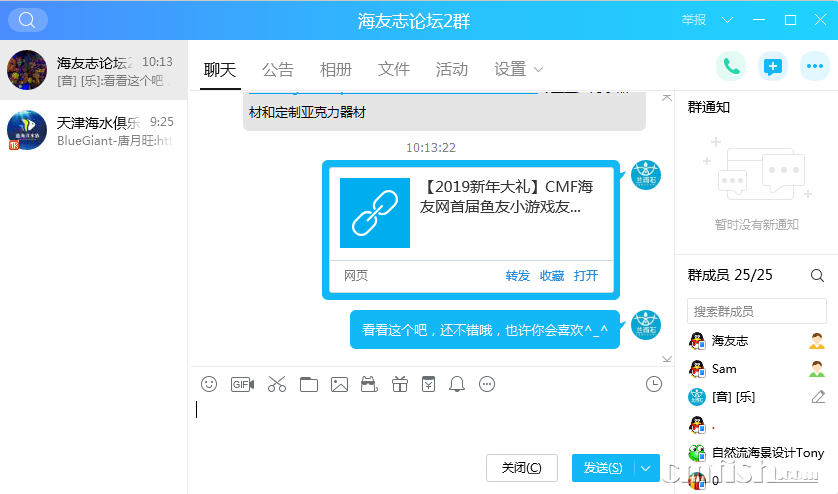Screen dimensions: 838x494
Task: Switch to the 公告 tab
Action: point(278,70)
